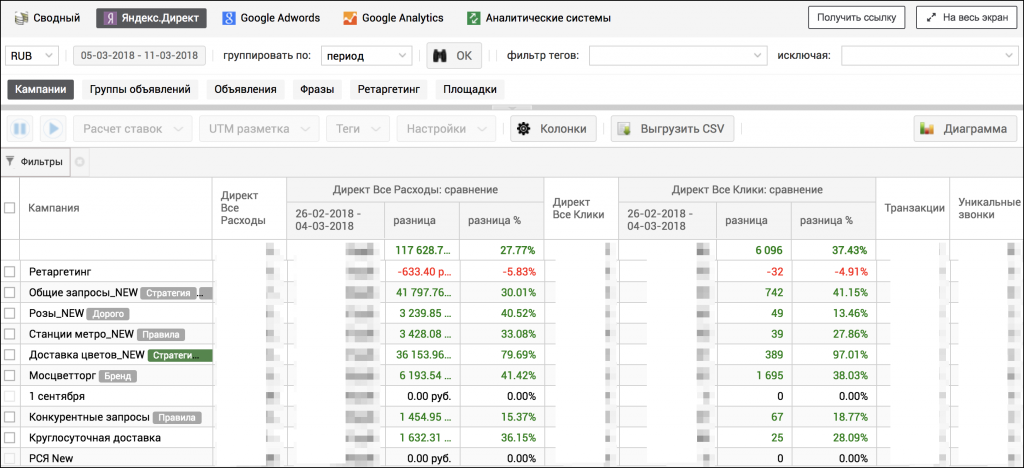Select the Ретаргетинг sub-tab
The width and height of the screenshot is (1024, 468).
tap(388, 89)
